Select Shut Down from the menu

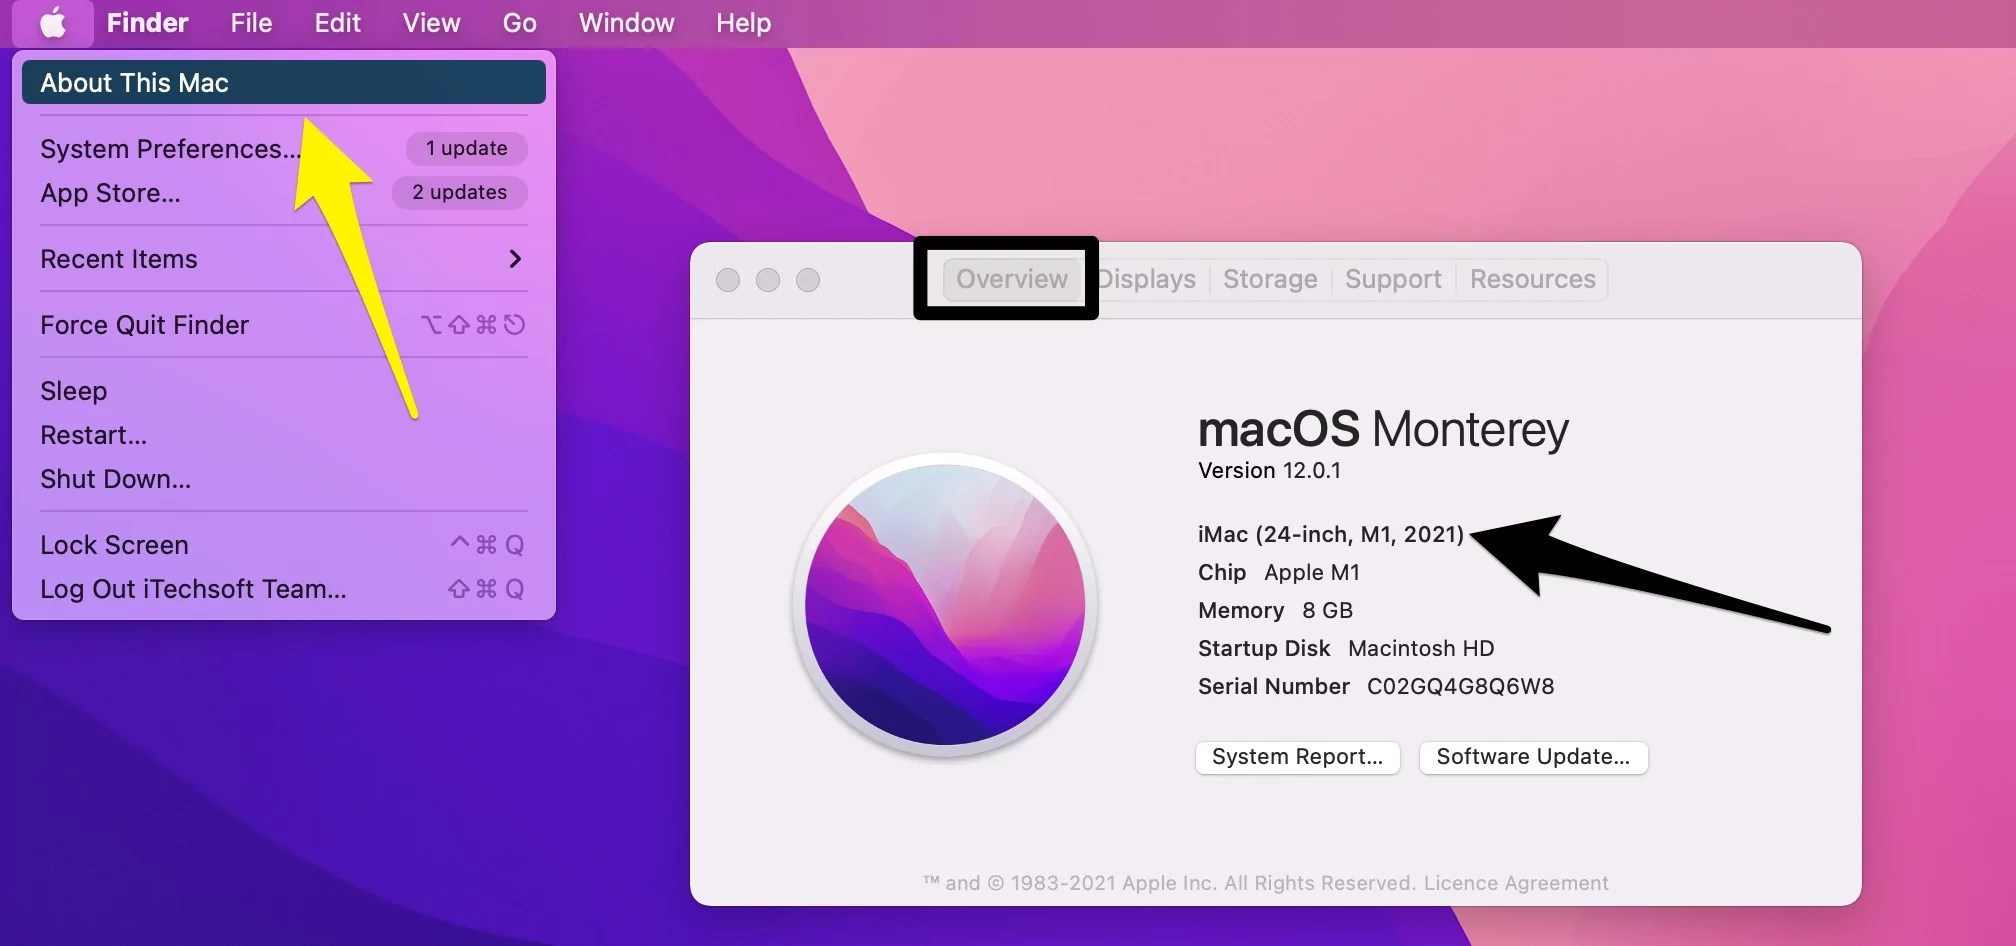pos(115,478)
